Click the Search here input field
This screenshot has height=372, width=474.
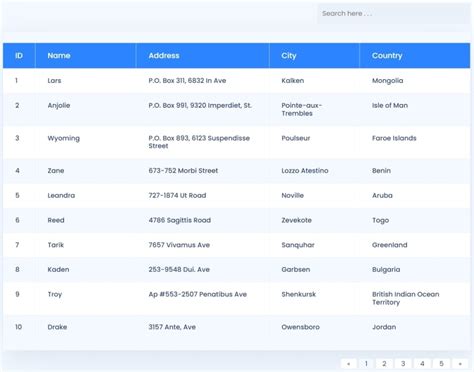[x=393, y=14]
